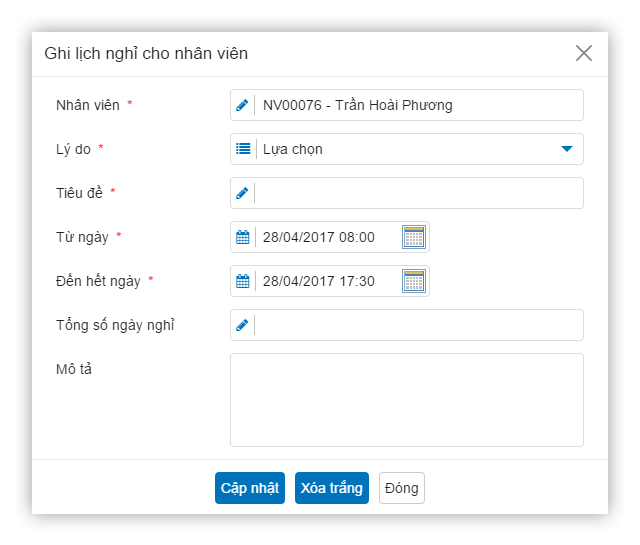
Task: Click the Xóa trắng button
Action: tap(332, 488)
